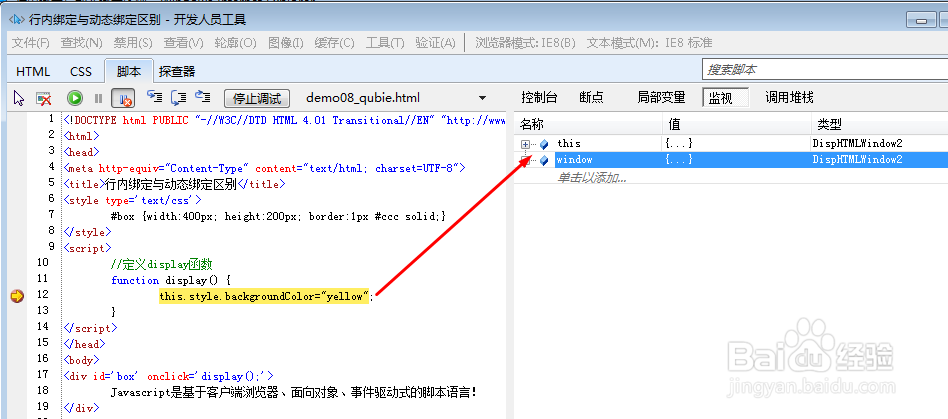This screenshot has height=419, width=948.
Task: Click the step out icon
Action: click(202, 97)
